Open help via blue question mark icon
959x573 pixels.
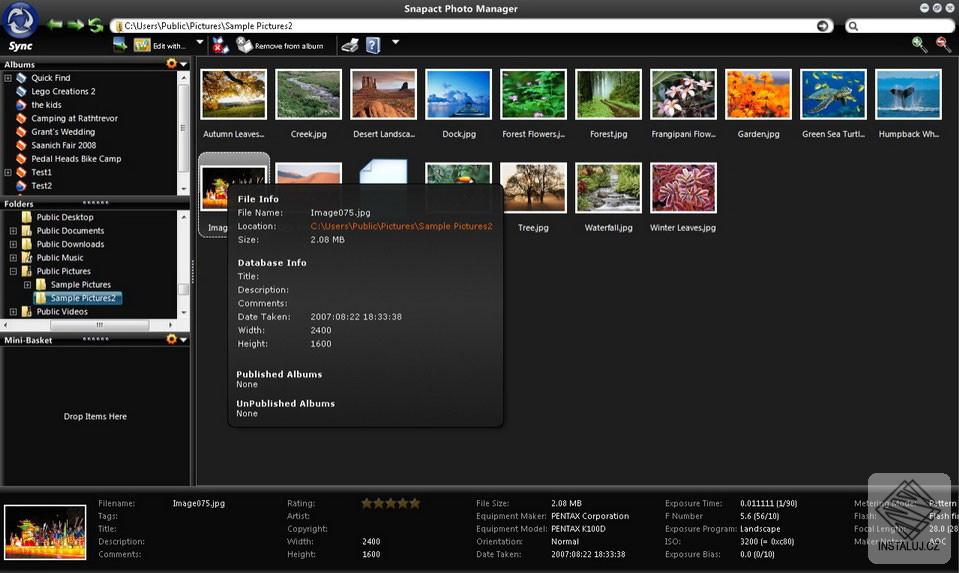click(x=373, y=45)
